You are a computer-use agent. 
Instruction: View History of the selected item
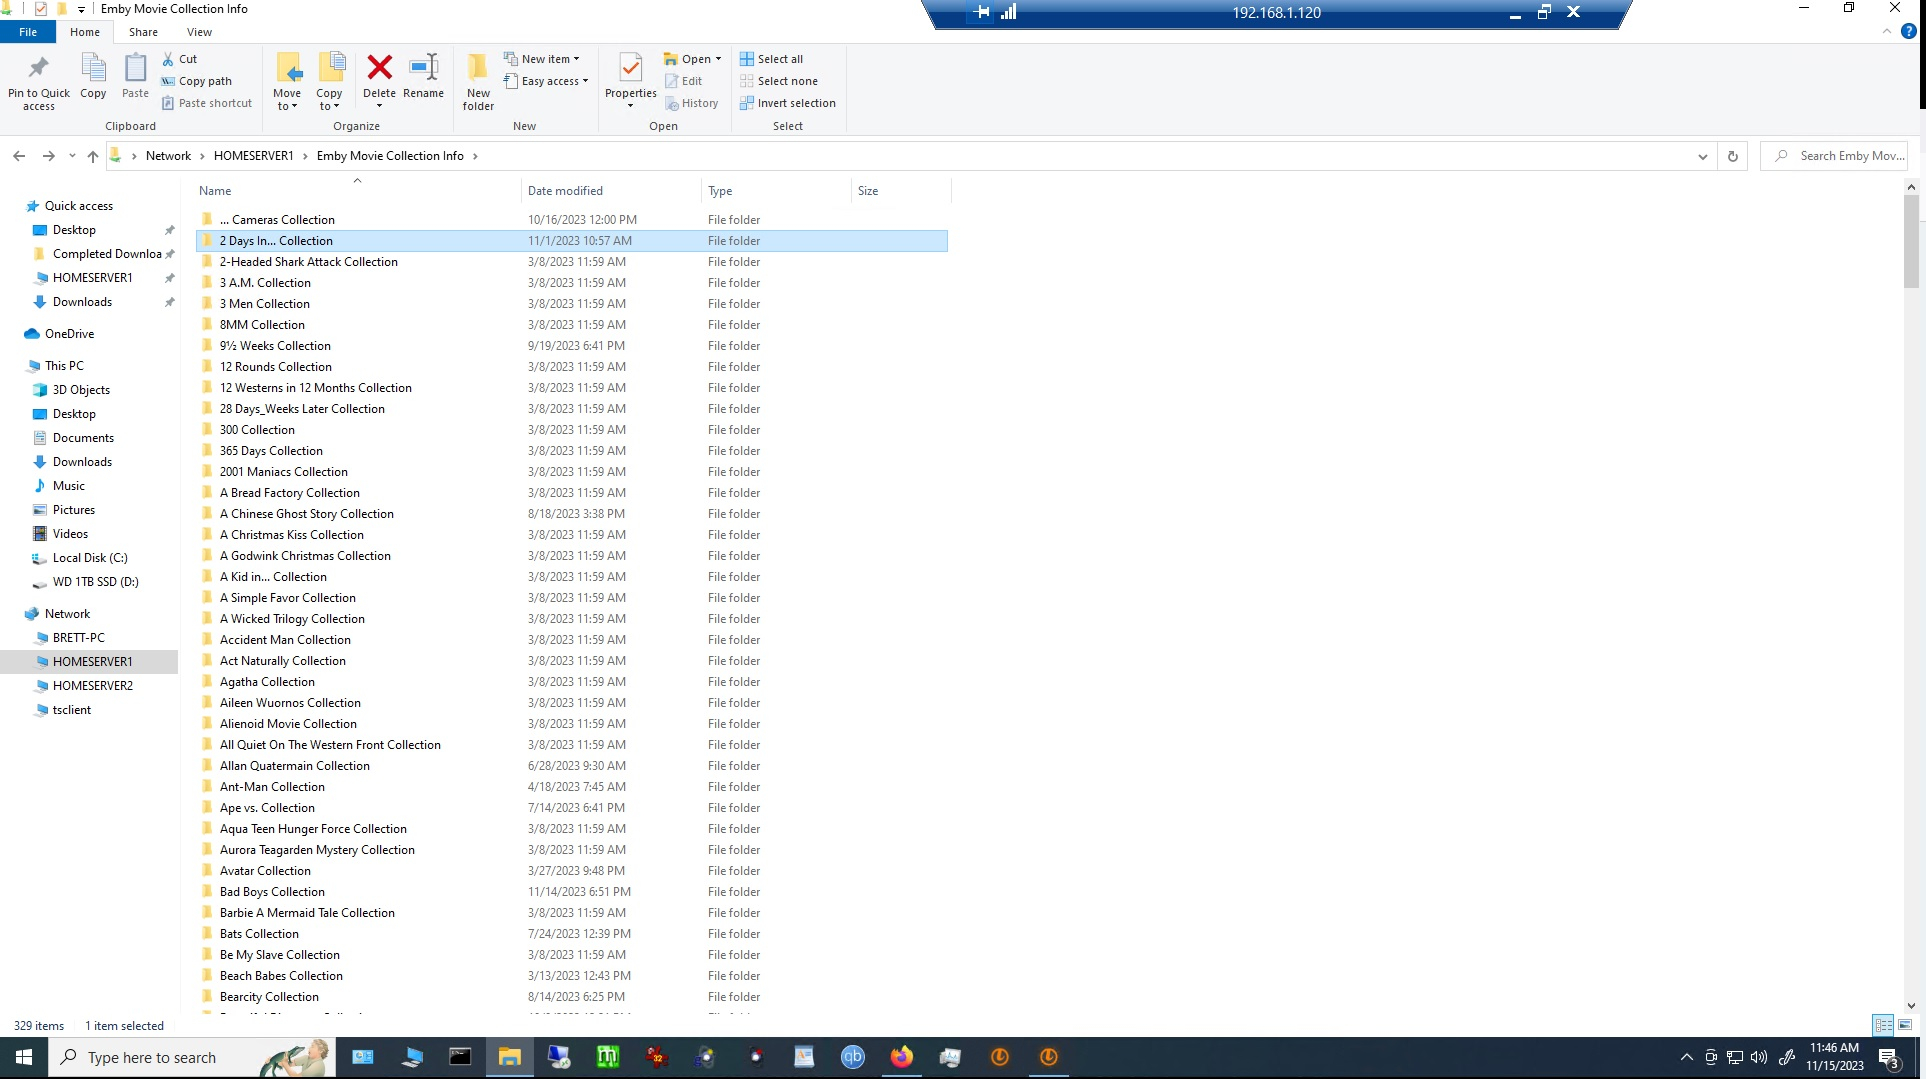coord(693,102)
